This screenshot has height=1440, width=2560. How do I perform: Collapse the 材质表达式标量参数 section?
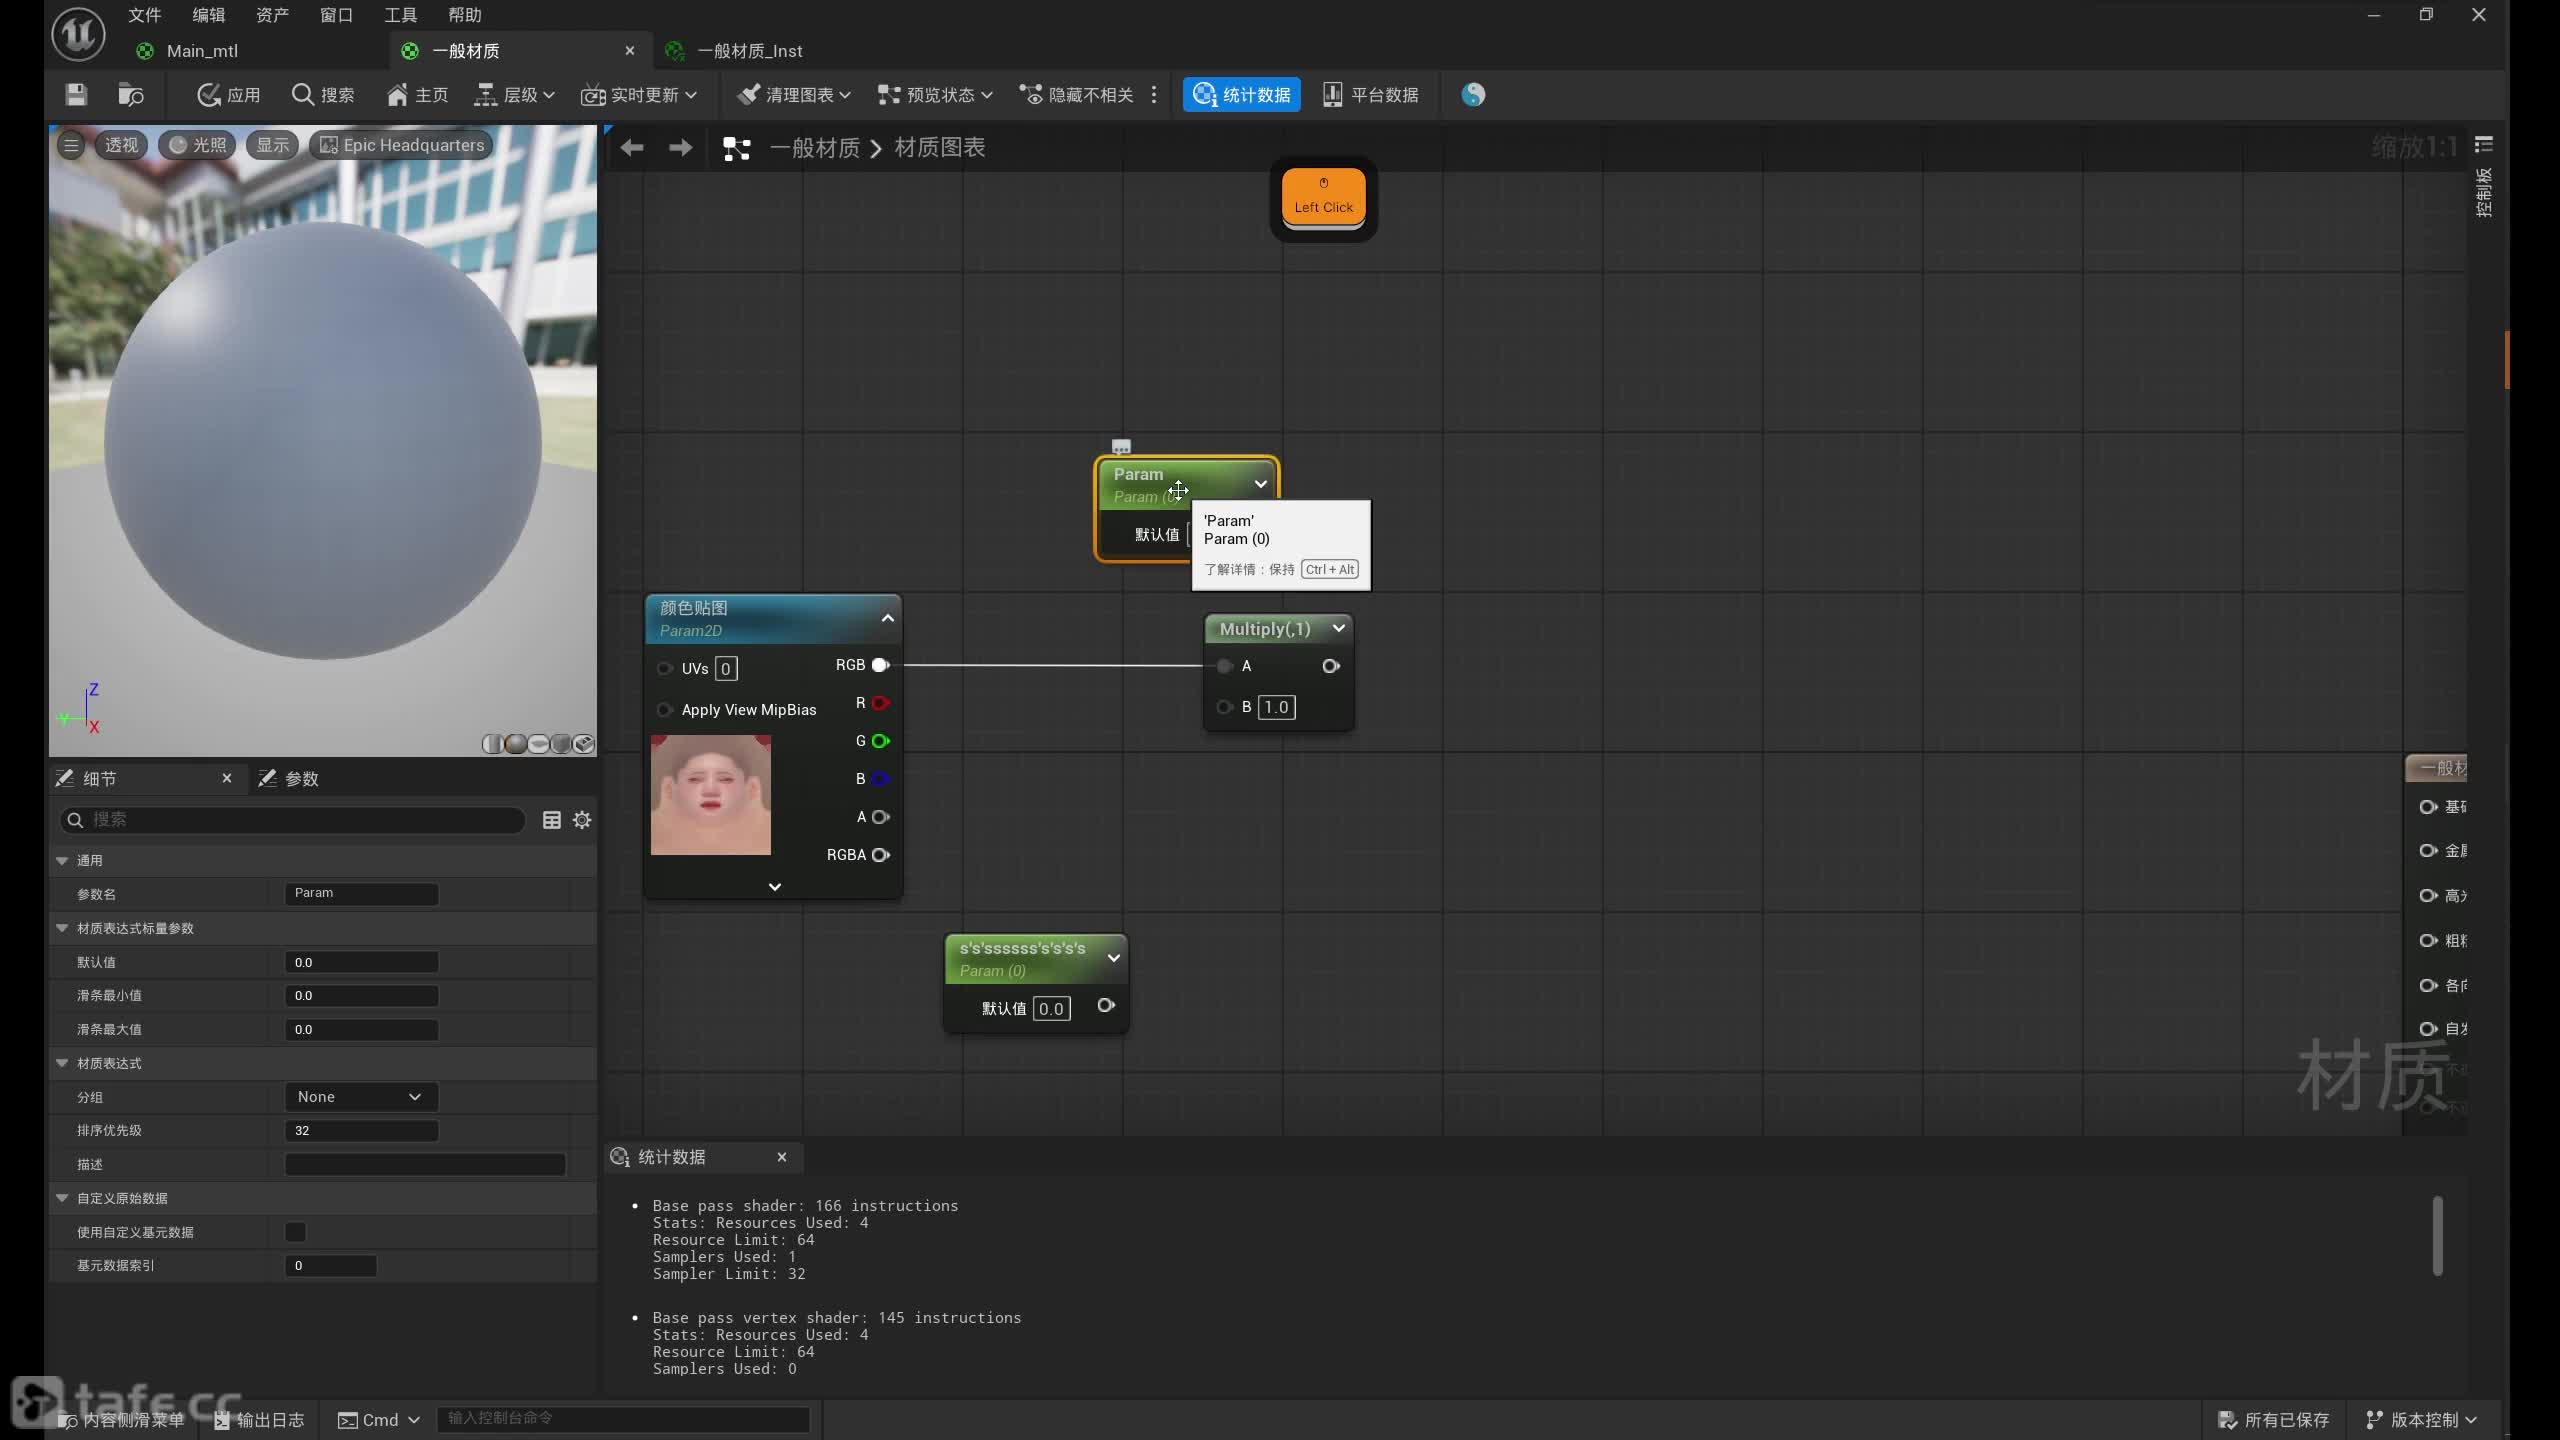pyautogui.click(x=62, y=928)
